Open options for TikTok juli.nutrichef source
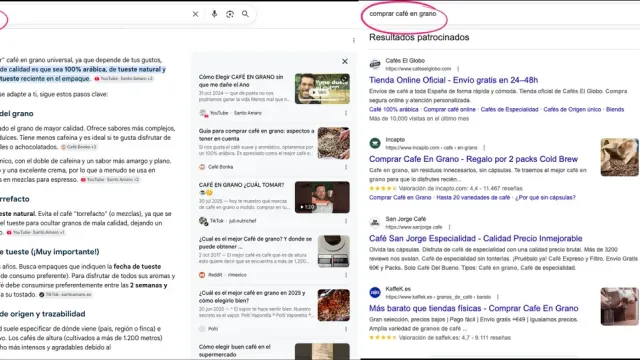The image size is (640, 360). tap(346, 221)
